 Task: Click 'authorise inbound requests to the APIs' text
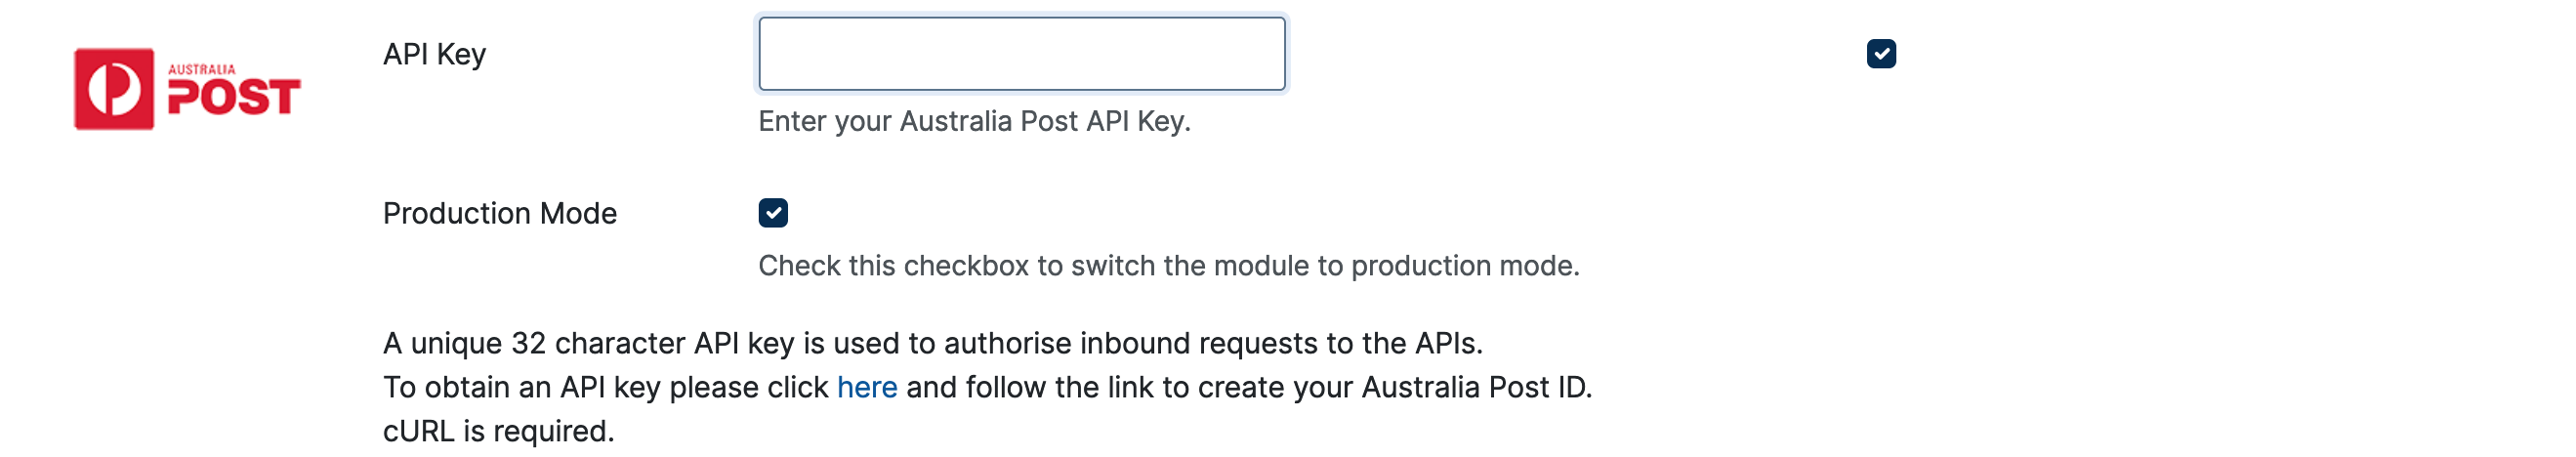1212,343
